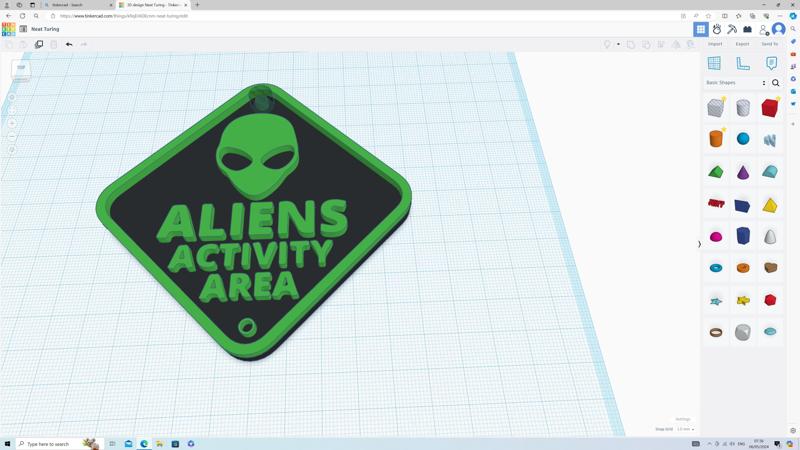Click the Delete trash icon
Viewport: 800px width, 450px height.
(x=54, y=44)
